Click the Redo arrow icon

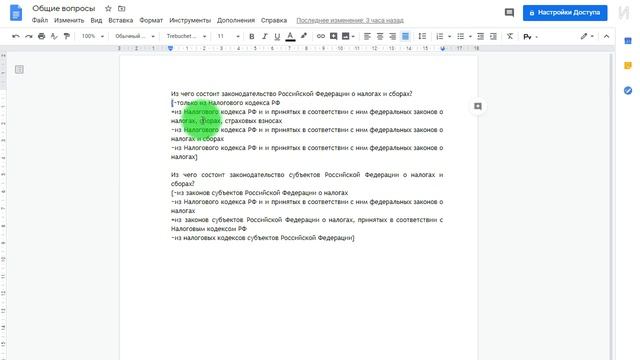tap(29, 36)
